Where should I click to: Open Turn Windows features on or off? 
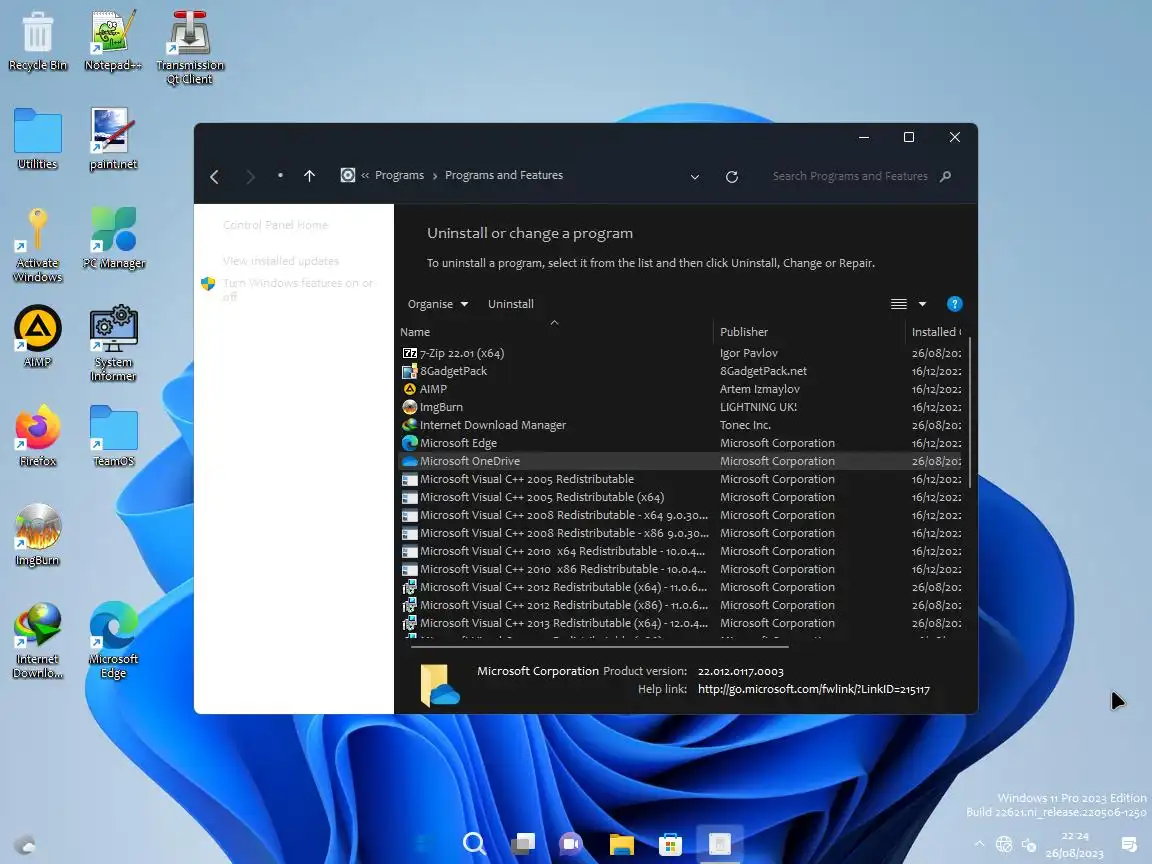click(298, 289)
